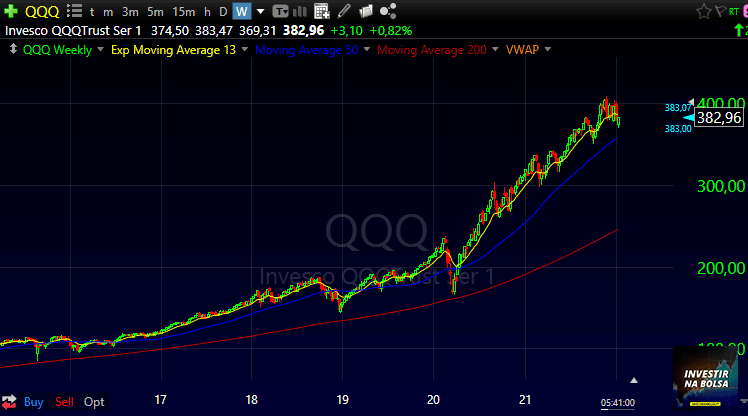The image size is (748, 416).
Task: Click the QQQ ticker symbol
Action: click(42, 11)
